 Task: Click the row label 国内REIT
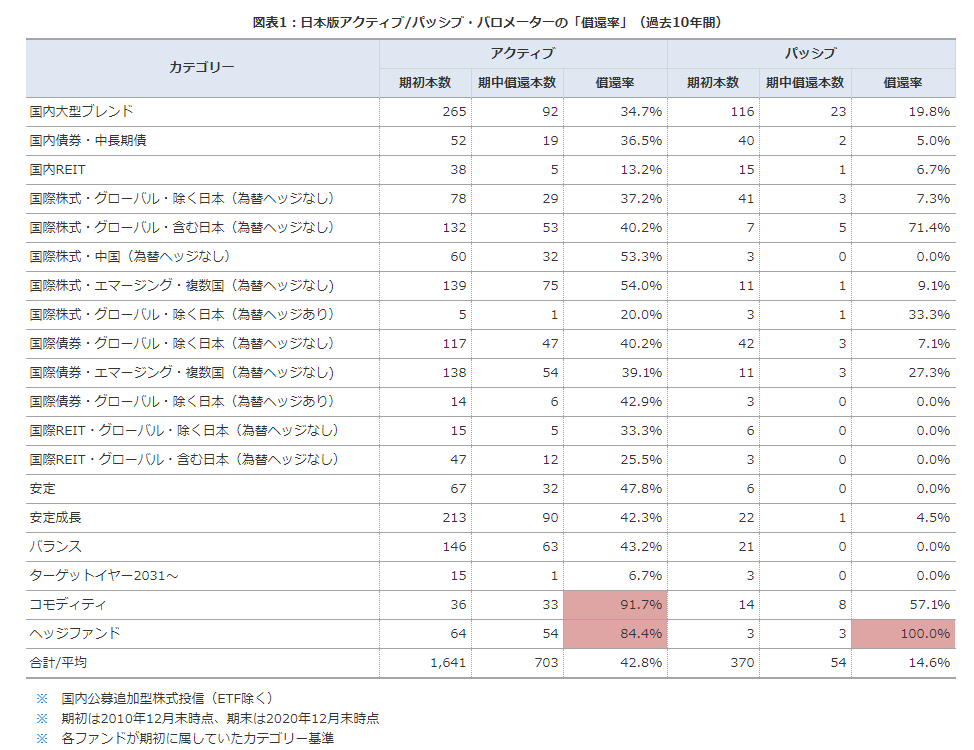tap(57, 170)
